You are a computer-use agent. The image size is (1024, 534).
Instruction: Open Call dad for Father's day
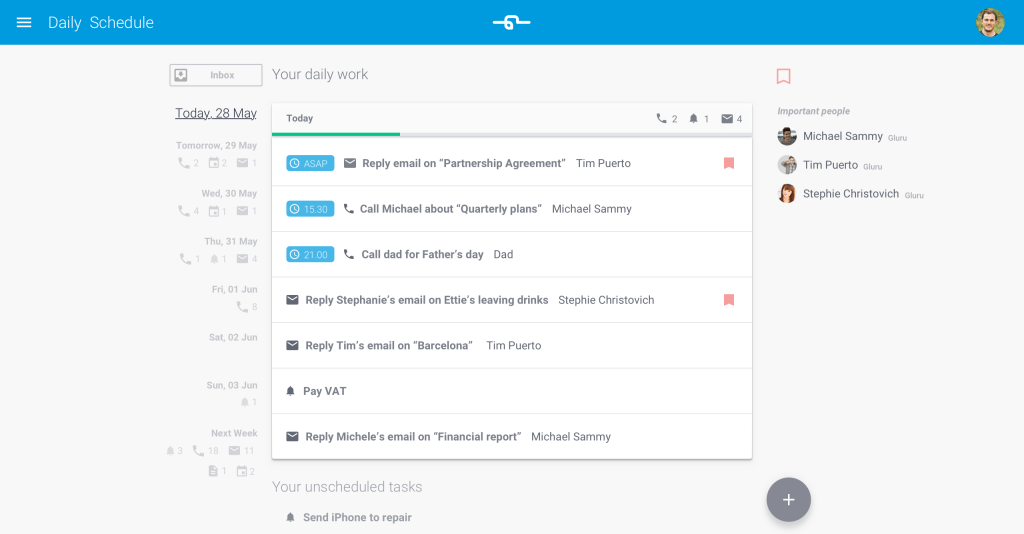click(x=423, y=255)
